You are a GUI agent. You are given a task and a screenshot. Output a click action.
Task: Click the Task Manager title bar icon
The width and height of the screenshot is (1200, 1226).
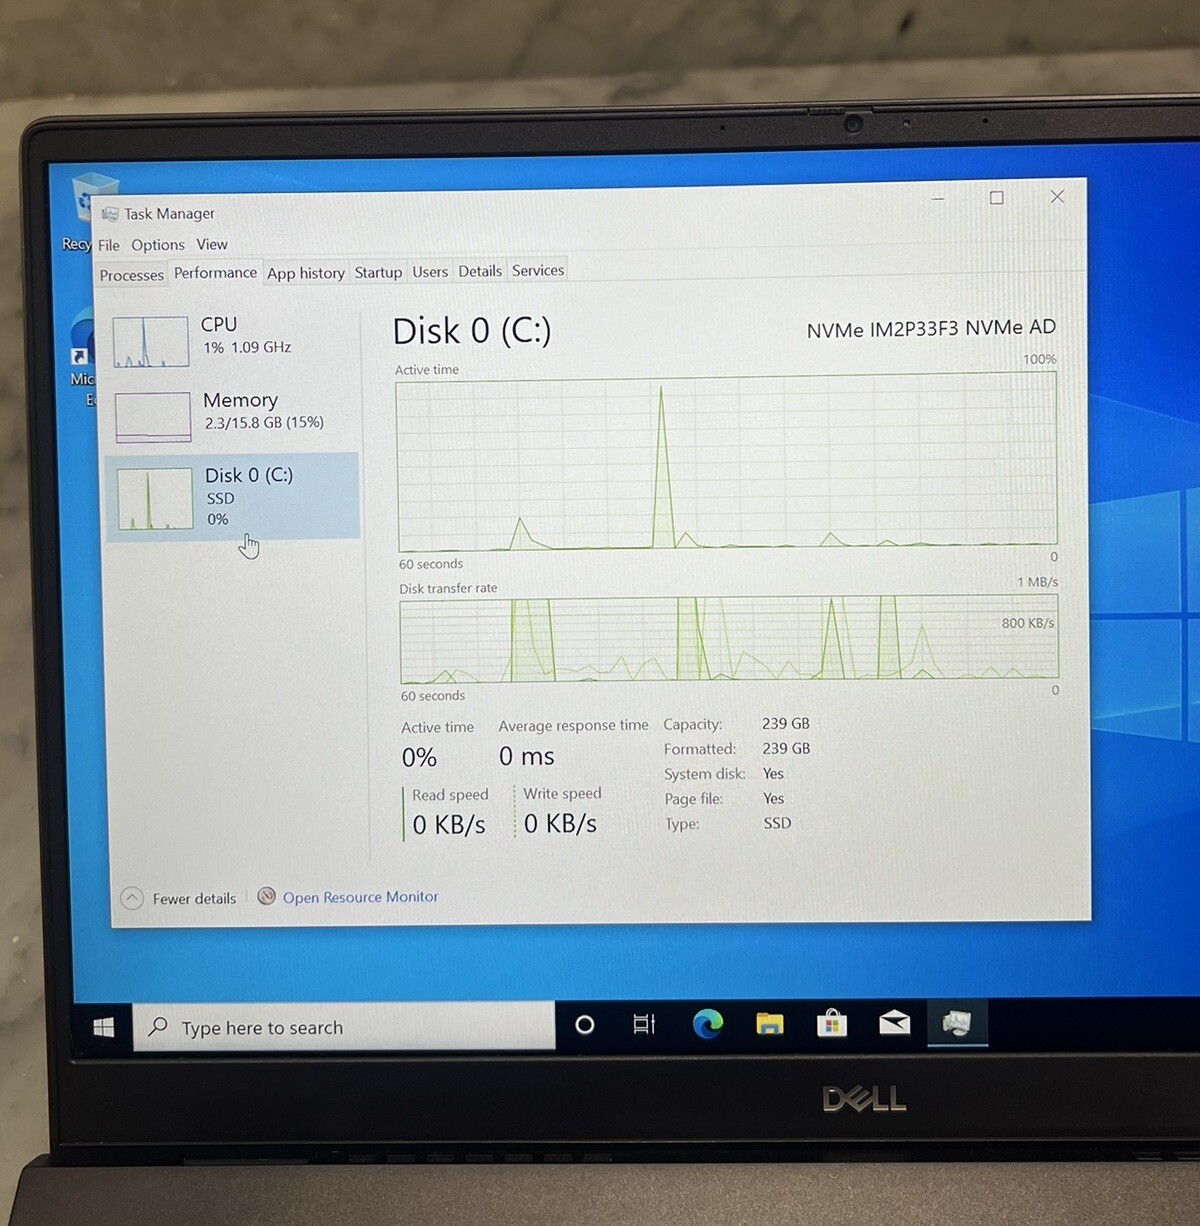(110, 214)
